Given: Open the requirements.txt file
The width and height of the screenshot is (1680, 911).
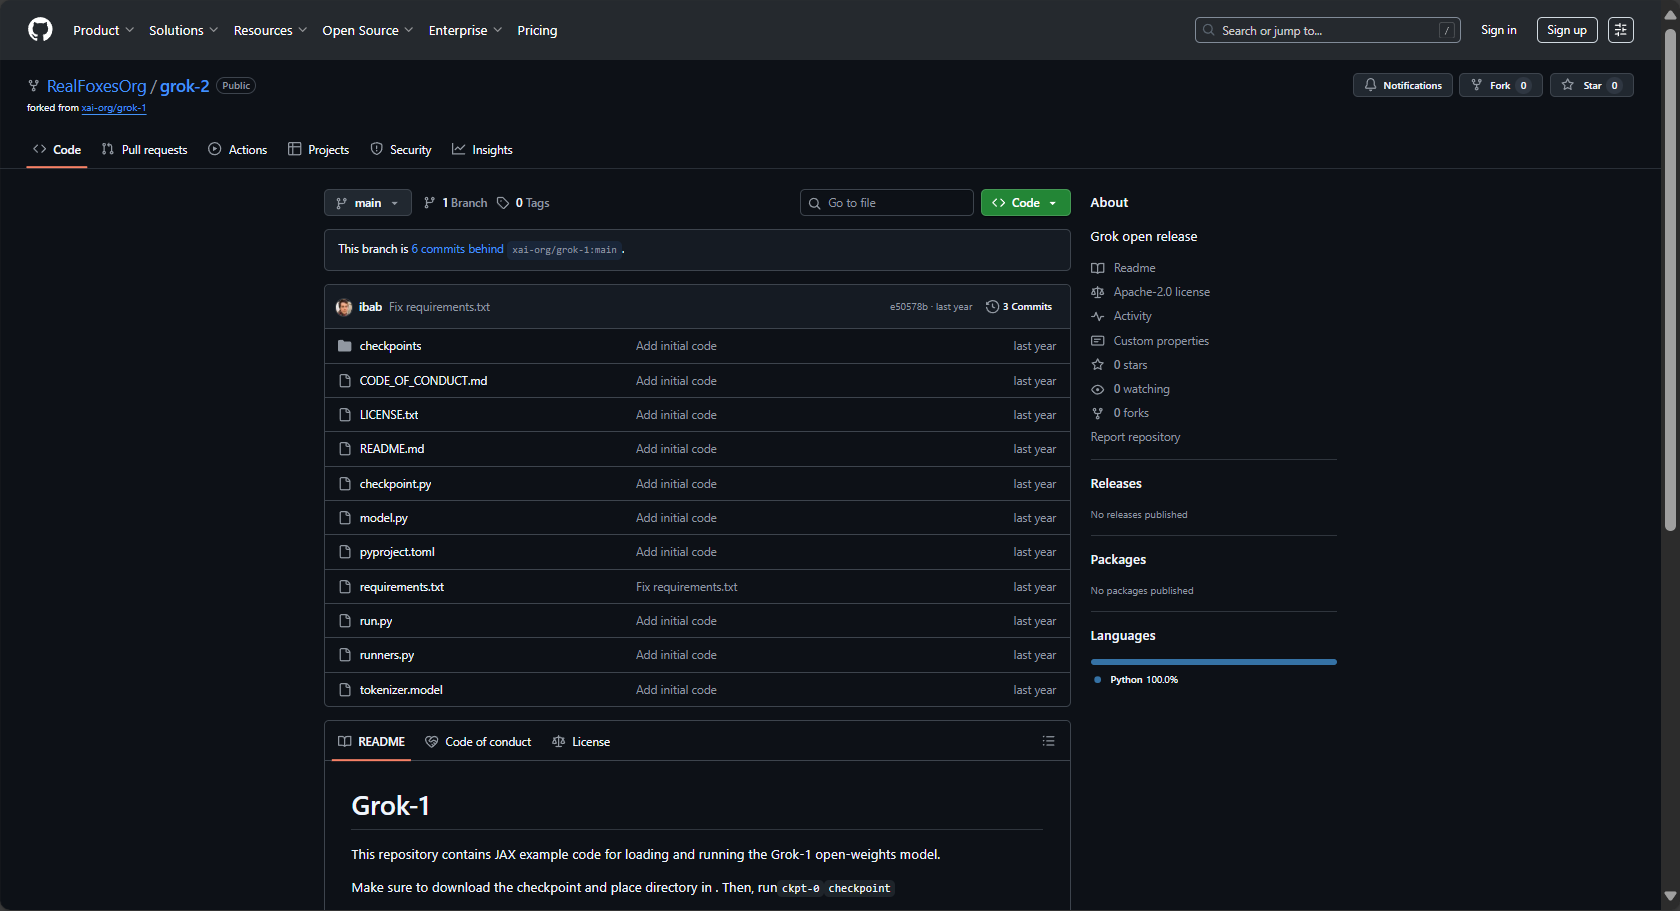Looking at the screenshot, I should coord(402,587).
